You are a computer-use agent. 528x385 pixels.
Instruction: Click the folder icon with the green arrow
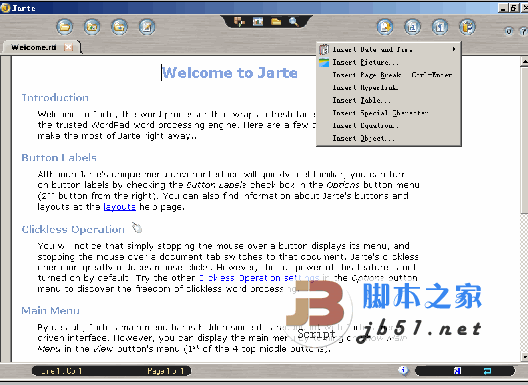[92, 27]
